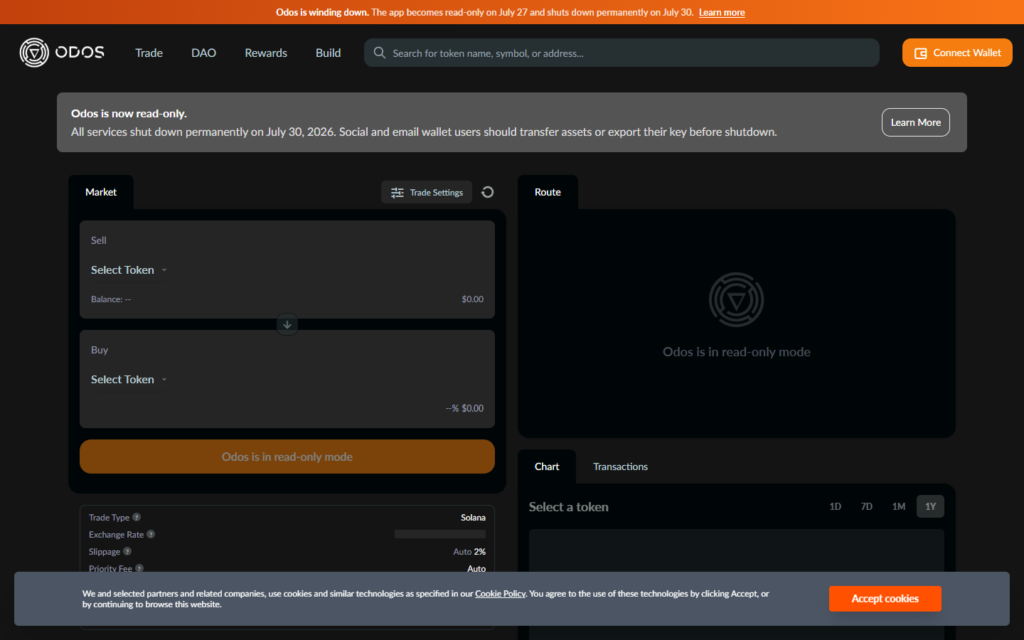Select the 1D chart range
1024x640 pixels.
pos(835,506)
